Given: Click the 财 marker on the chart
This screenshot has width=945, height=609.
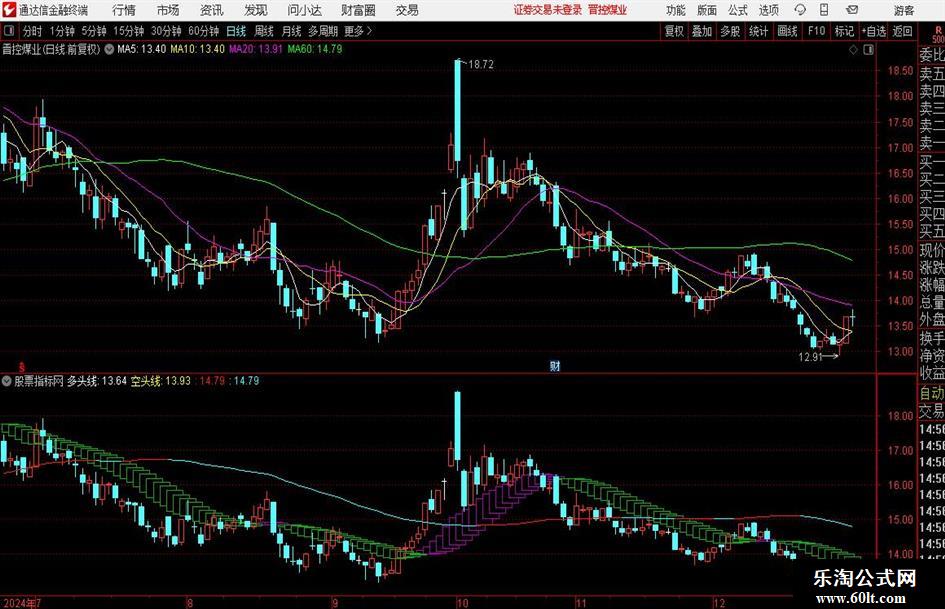Looking at the screenshot, I should click(554, 366).
